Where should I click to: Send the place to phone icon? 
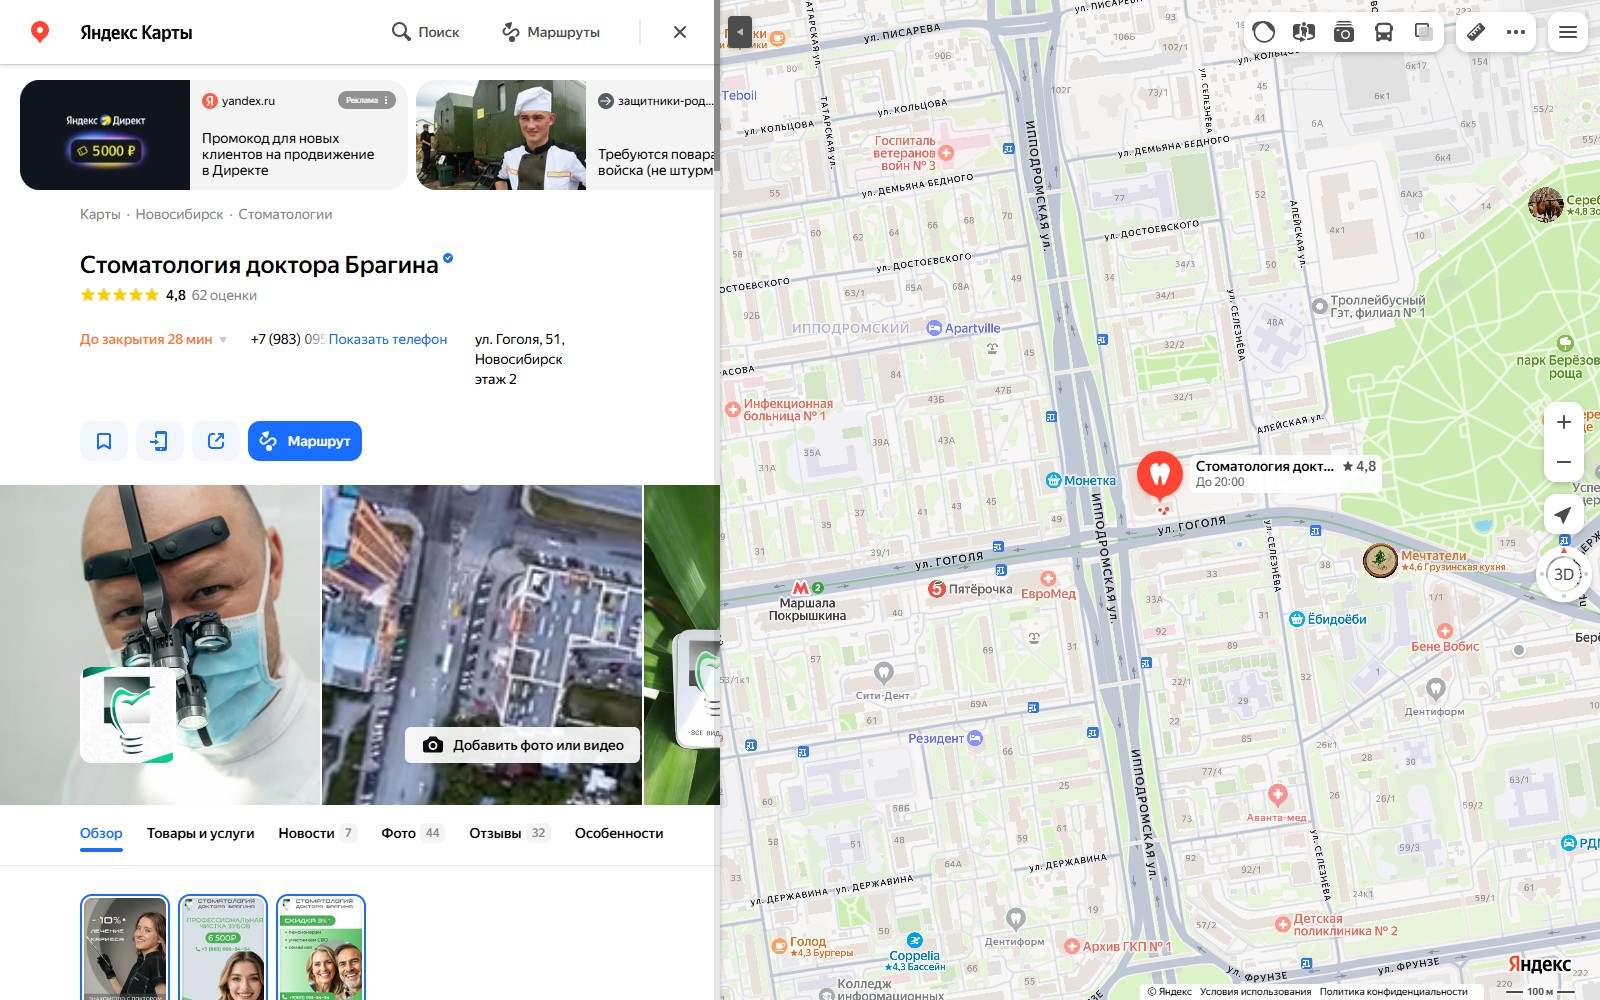160,441
